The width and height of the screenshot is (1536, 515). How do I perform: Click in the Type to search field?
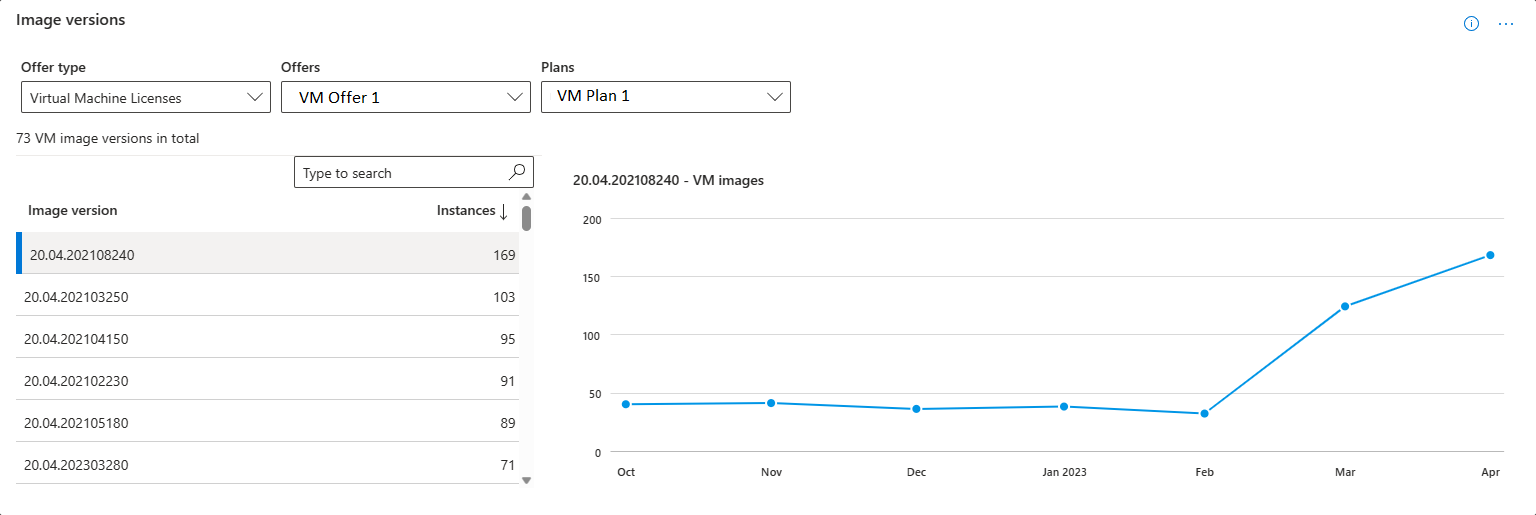pos(400,173)
